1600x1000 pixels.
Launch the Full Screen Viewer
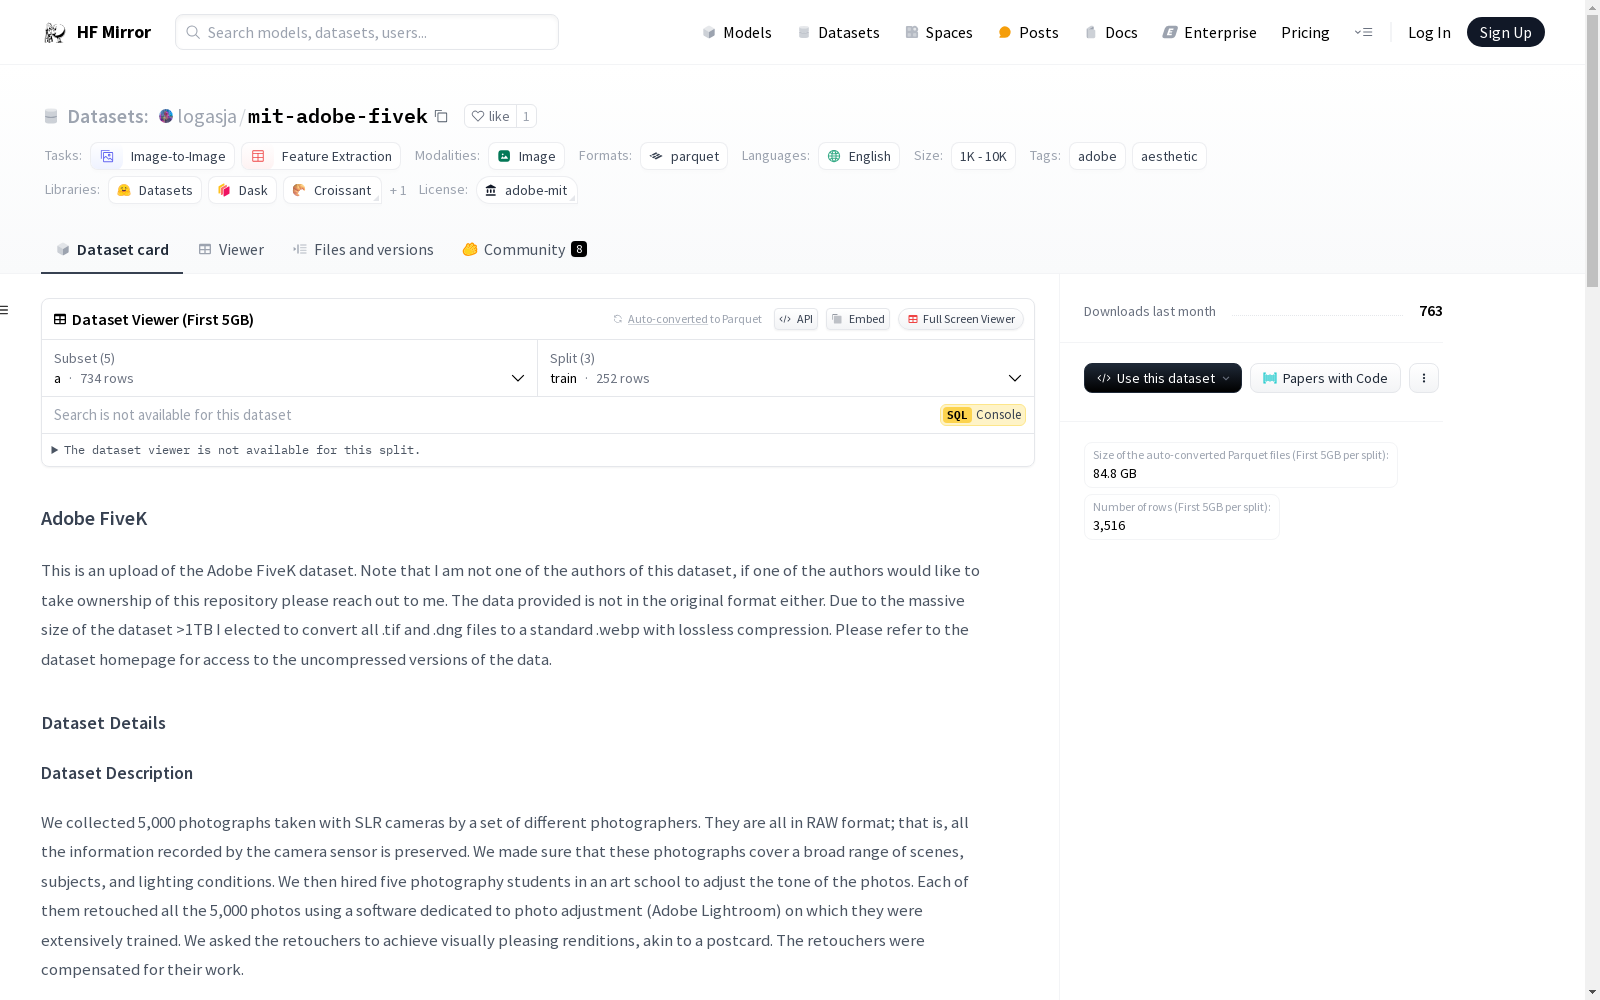960,319
